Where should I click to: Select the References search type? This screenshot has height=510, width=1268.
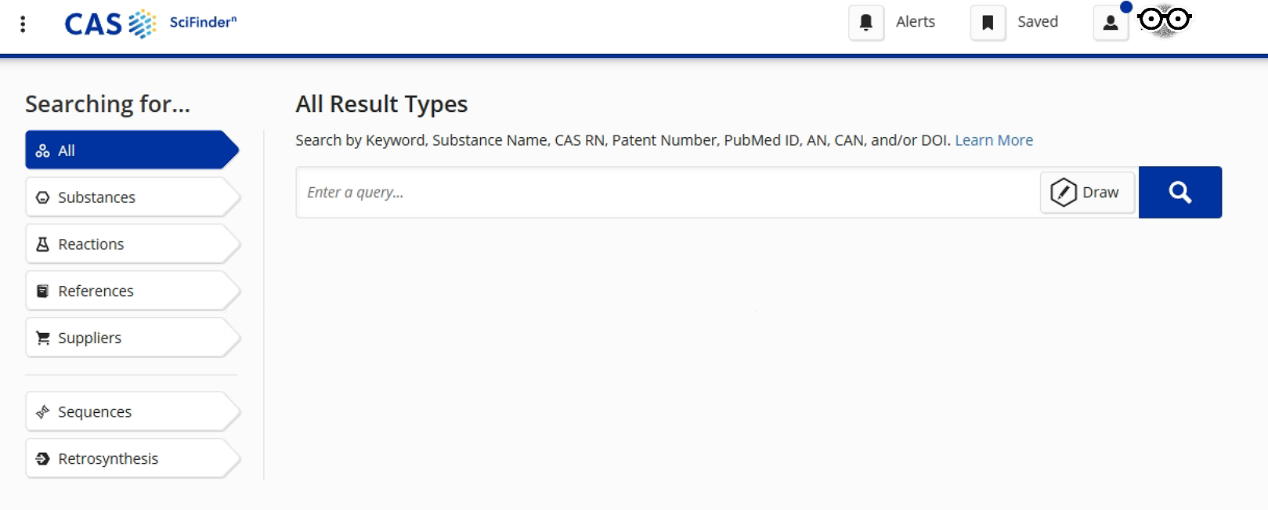[130, 291]
